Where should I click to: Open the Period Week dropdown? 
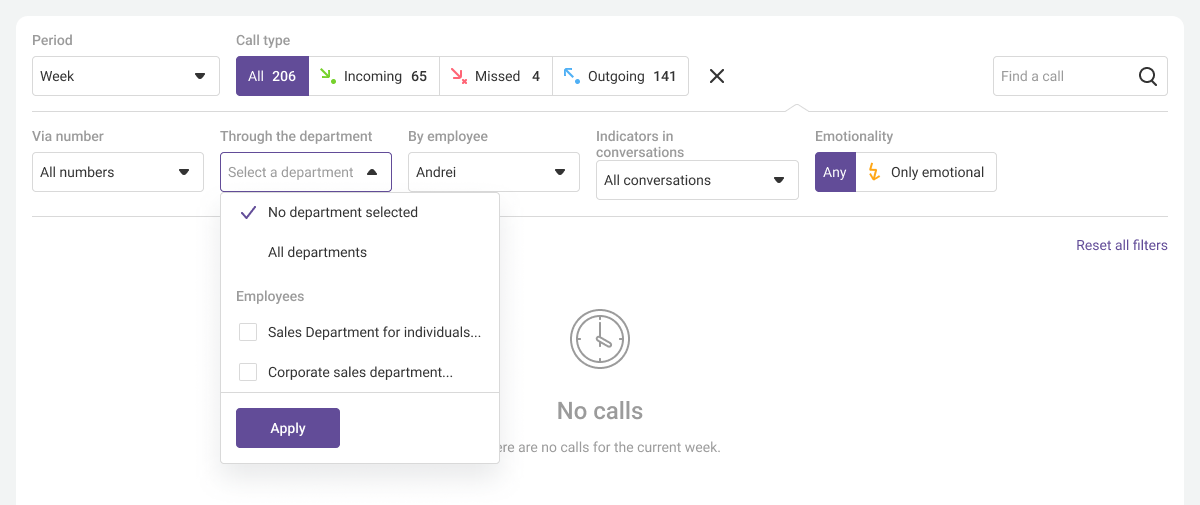(126, 76)
